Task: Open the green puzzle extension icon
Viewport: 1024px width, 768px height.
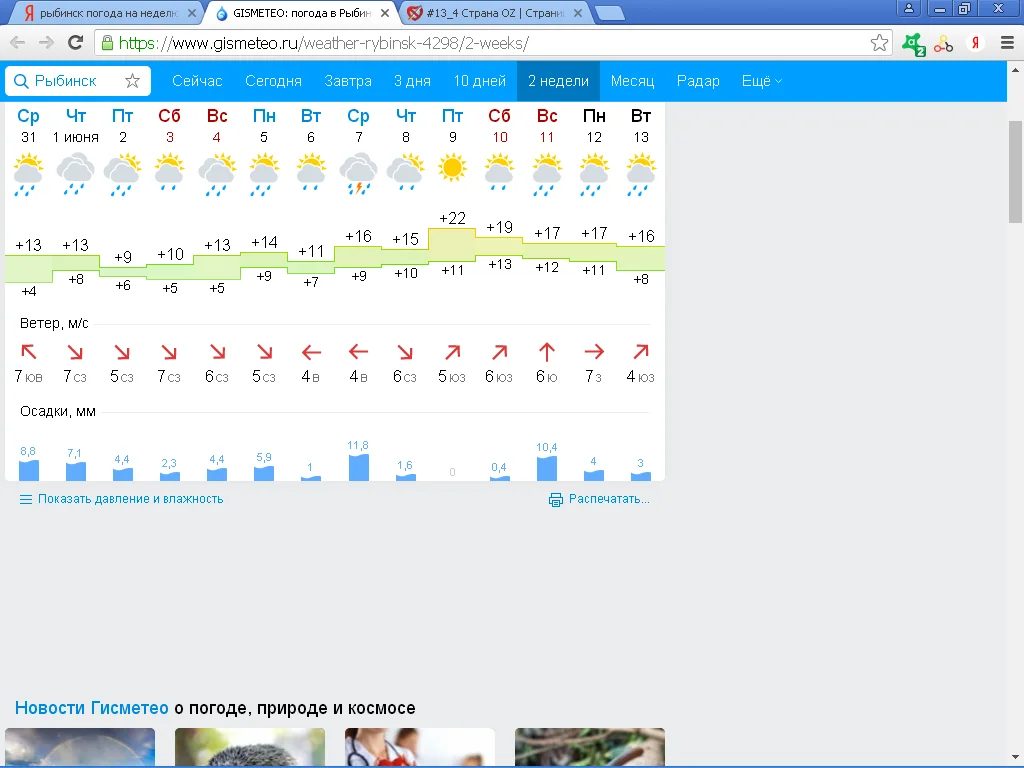Action: [x=914, y=44]
